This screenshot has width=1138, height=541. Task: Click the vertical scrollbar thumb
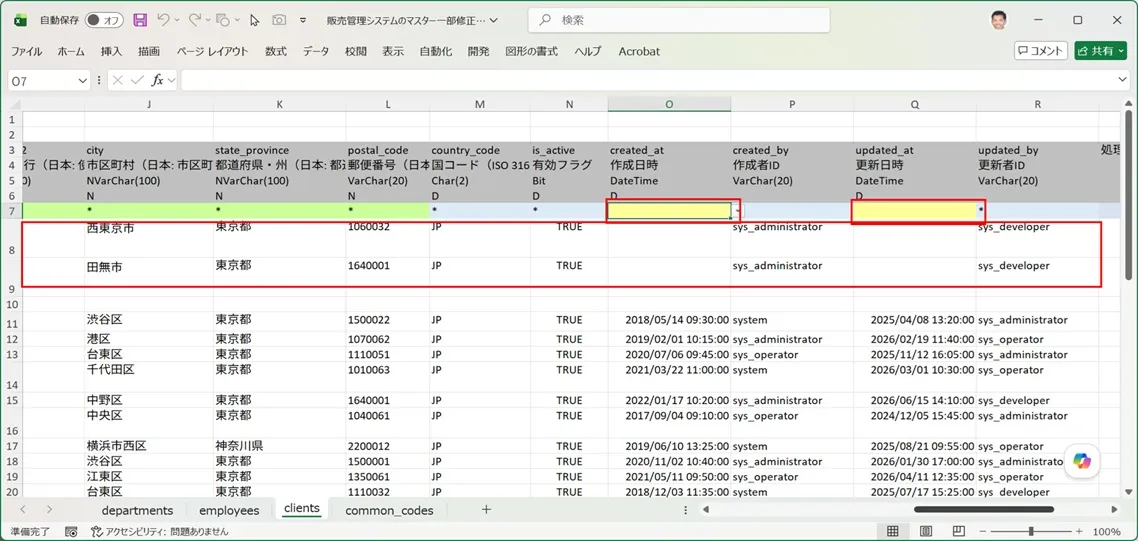click(x=1129, y=193)
